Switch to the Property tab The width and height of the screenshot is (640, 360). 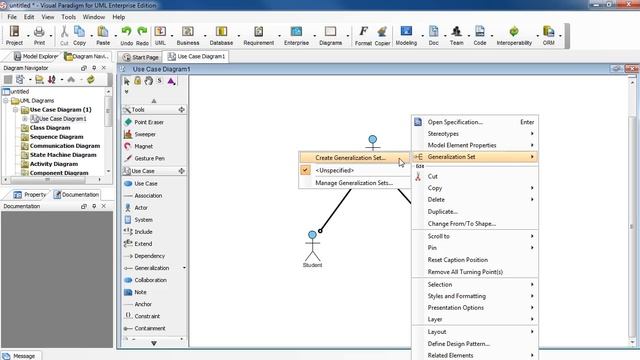(x=29, y=195)
